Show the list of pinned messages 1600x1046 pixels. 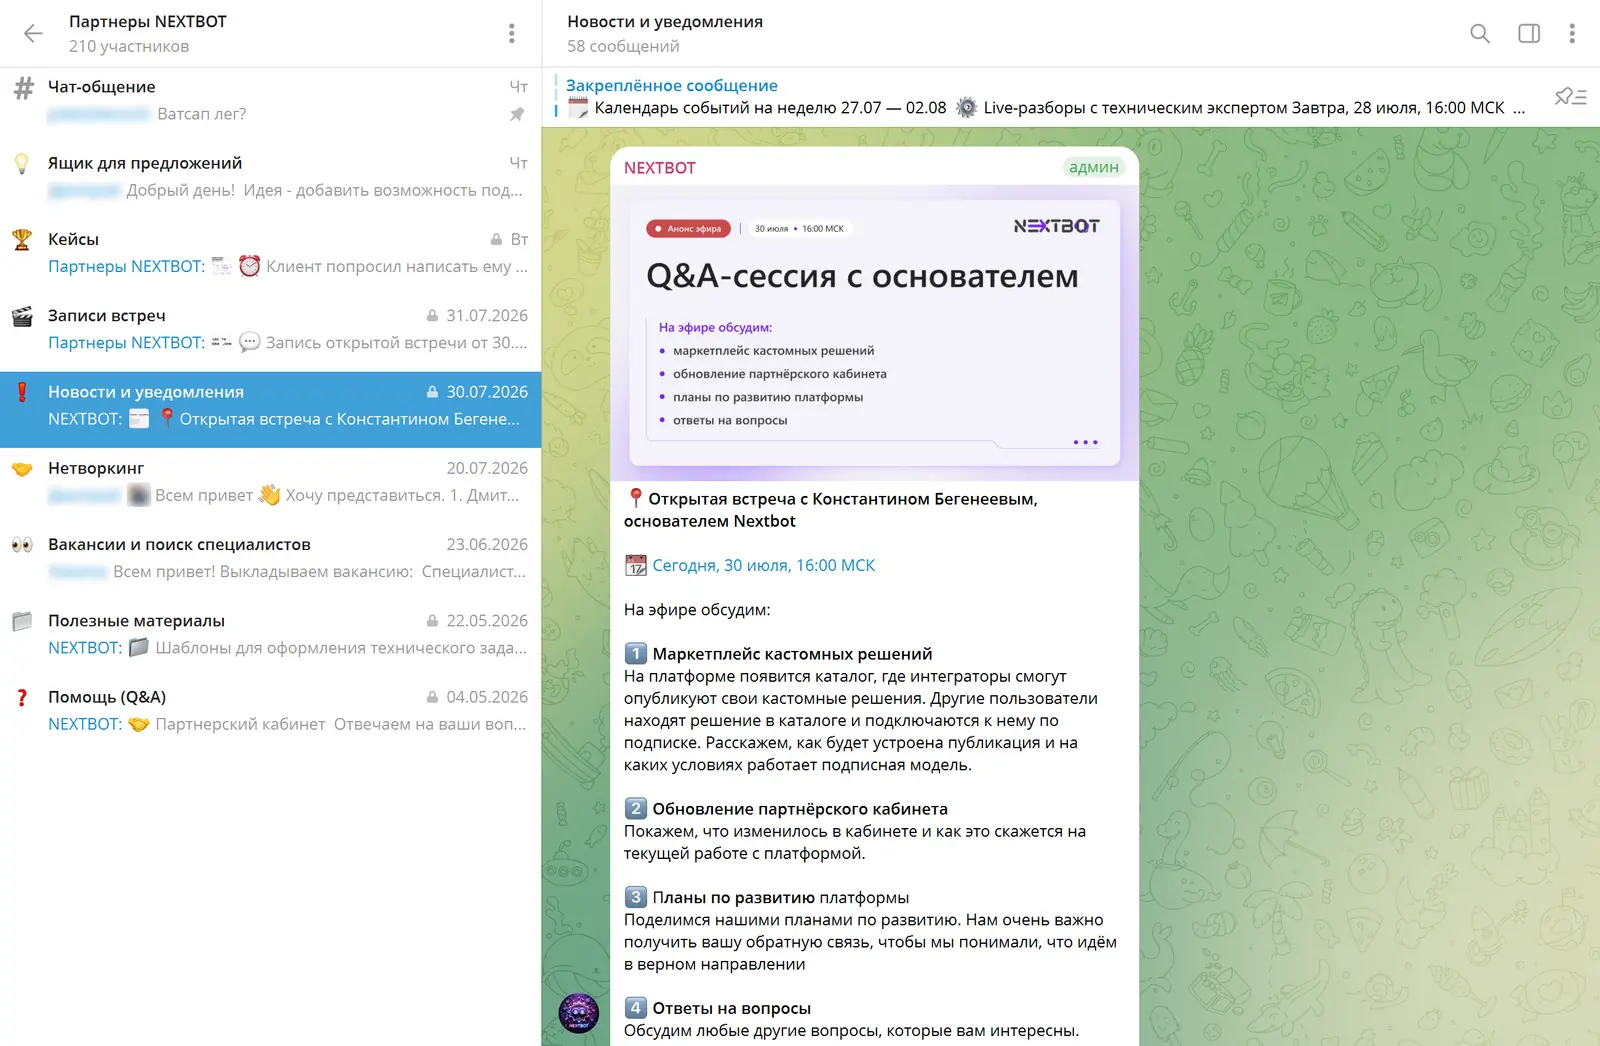(1571, 96)
